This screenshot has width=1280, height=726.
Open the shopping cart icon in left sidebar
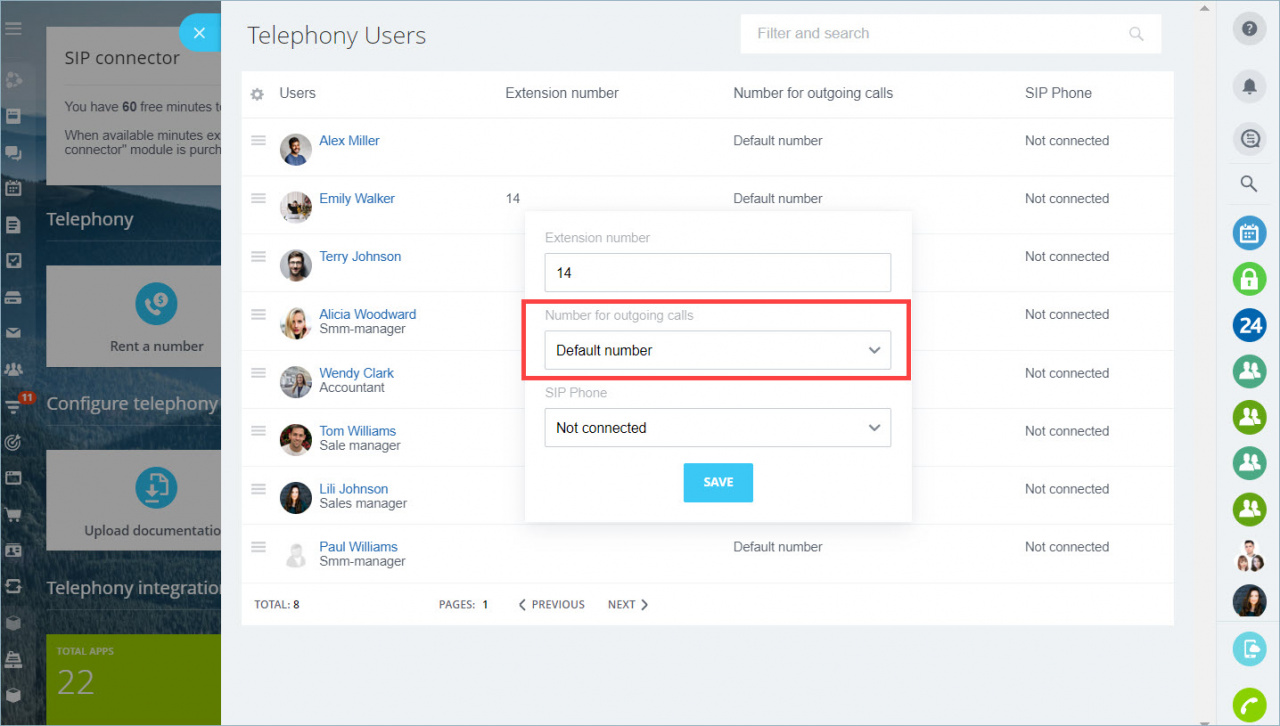click(x=13, y=514)
